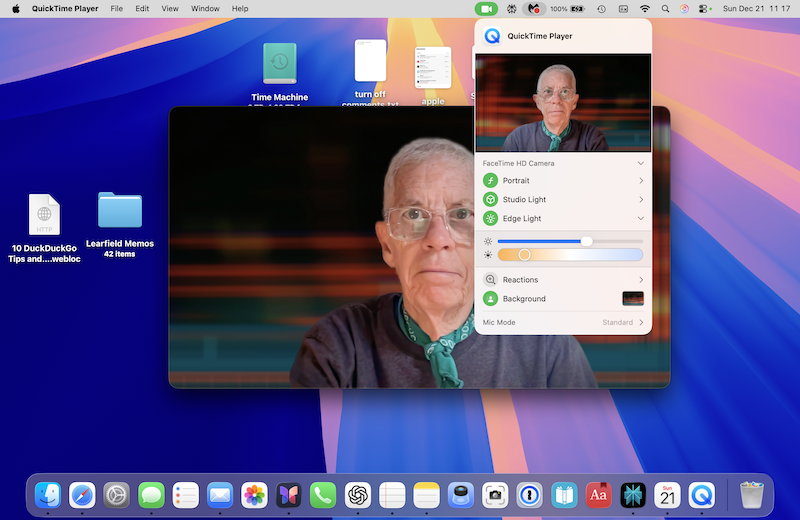This screenshot has width=800, height=520.
Task: Open Spotlight search icon in menu bar
Action: 664,8
